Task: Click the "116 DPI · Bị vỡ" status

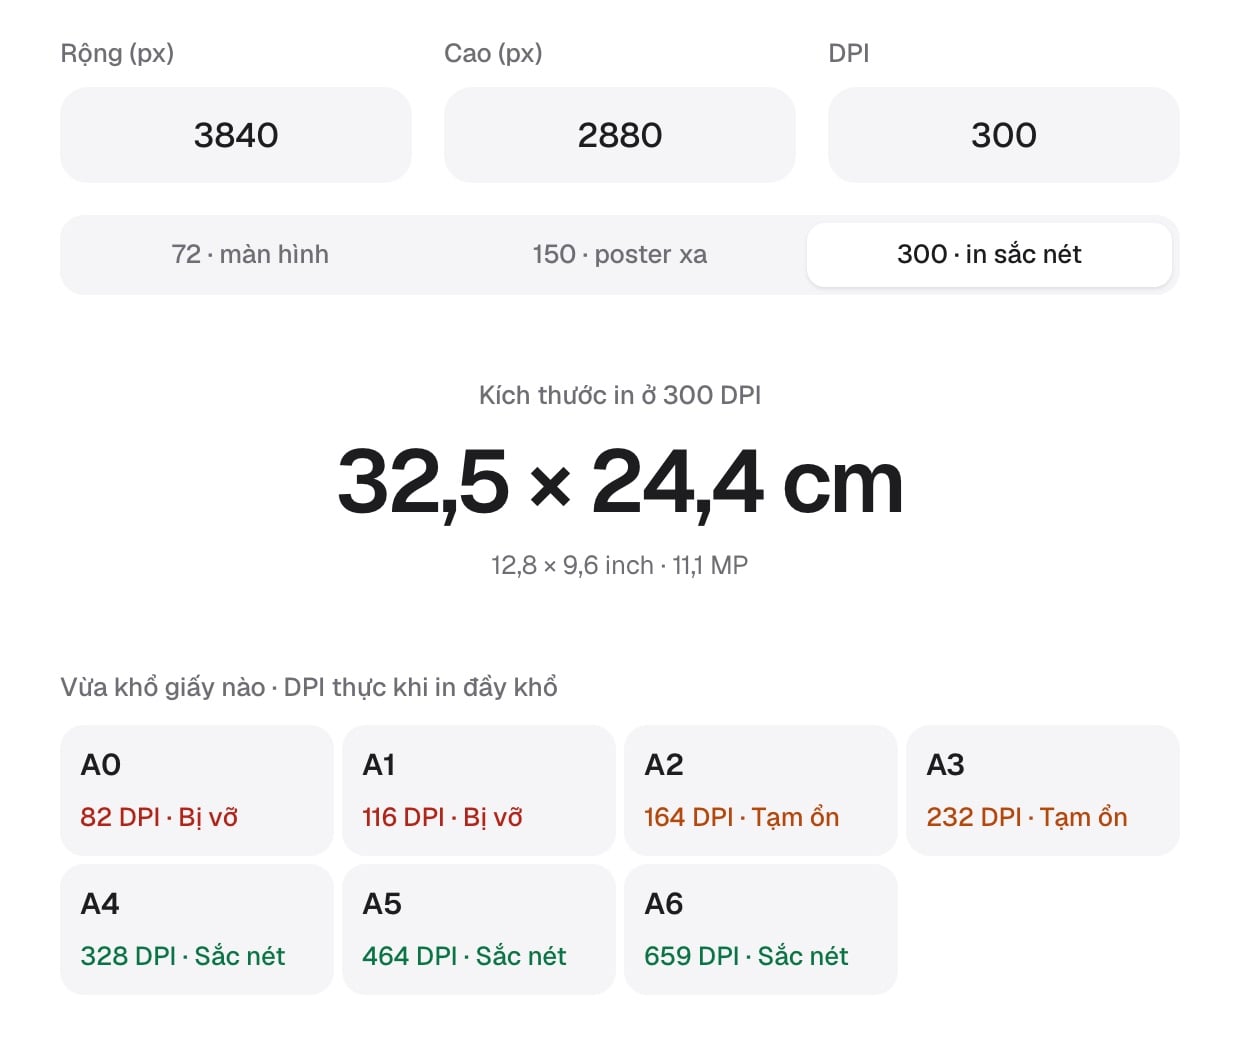Action: click(x=442, y=817)
